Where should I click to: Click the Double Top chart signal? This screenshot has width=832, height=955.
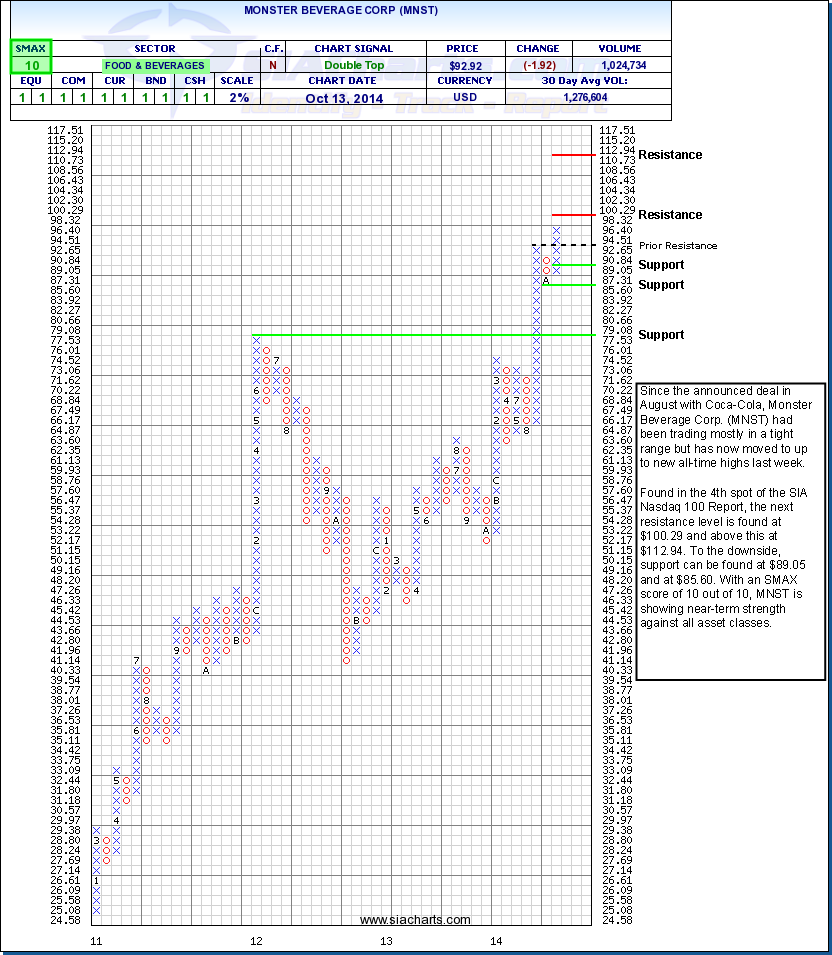point(353,65)
